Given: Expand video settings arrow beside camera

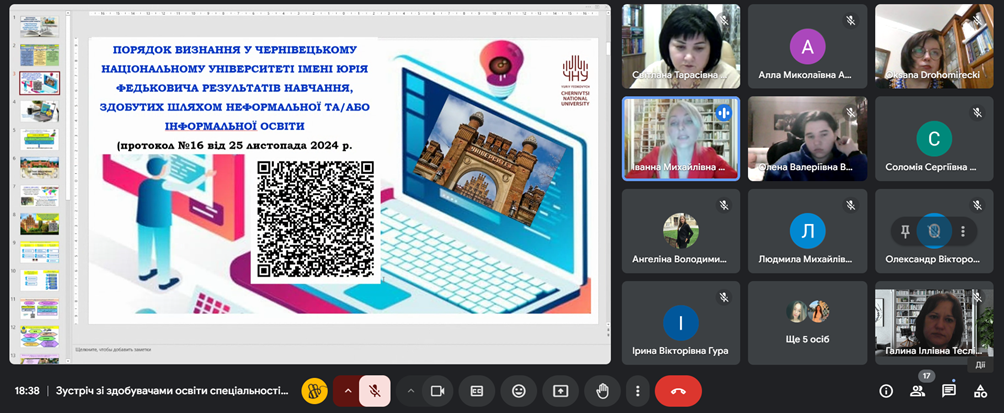Looking at the screenshot, I should pyautogui.click(x=410, y=391).
